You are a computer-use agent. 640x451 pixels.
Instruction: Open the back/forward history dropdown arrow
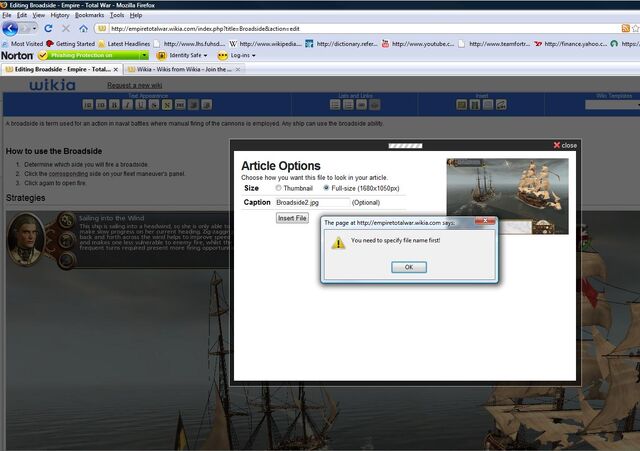point(34,29)
